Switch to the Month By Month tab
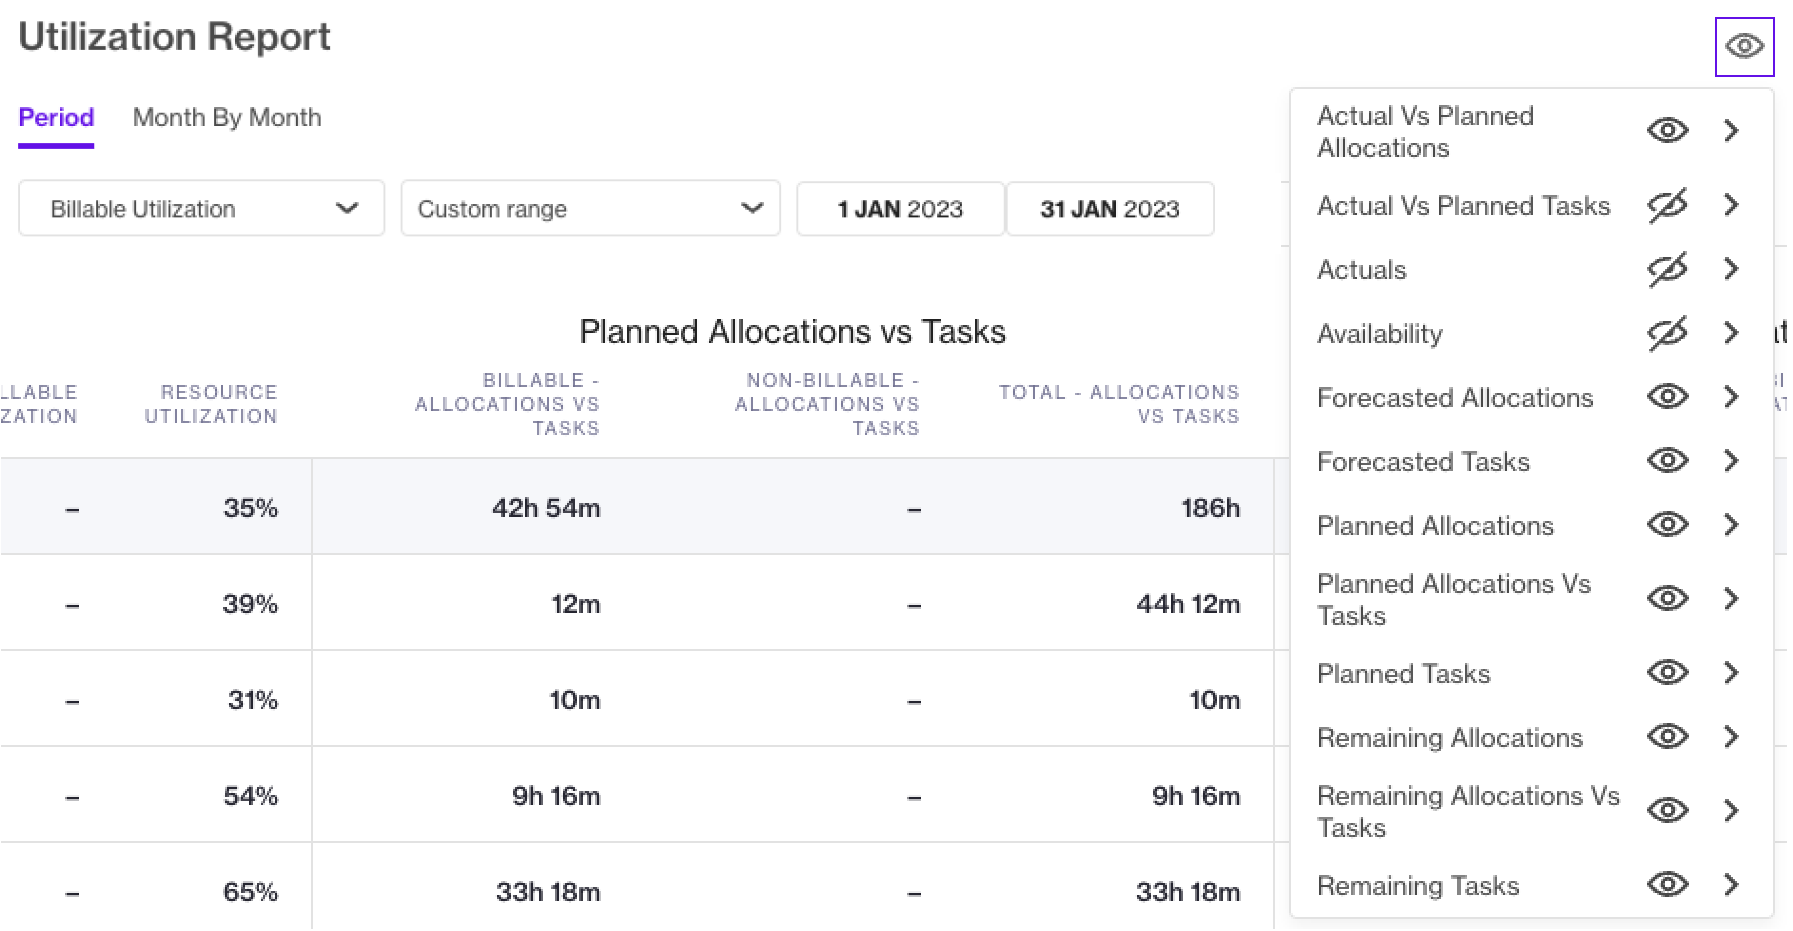Screen dimensions: 1793x931 (x=227, y=118)
